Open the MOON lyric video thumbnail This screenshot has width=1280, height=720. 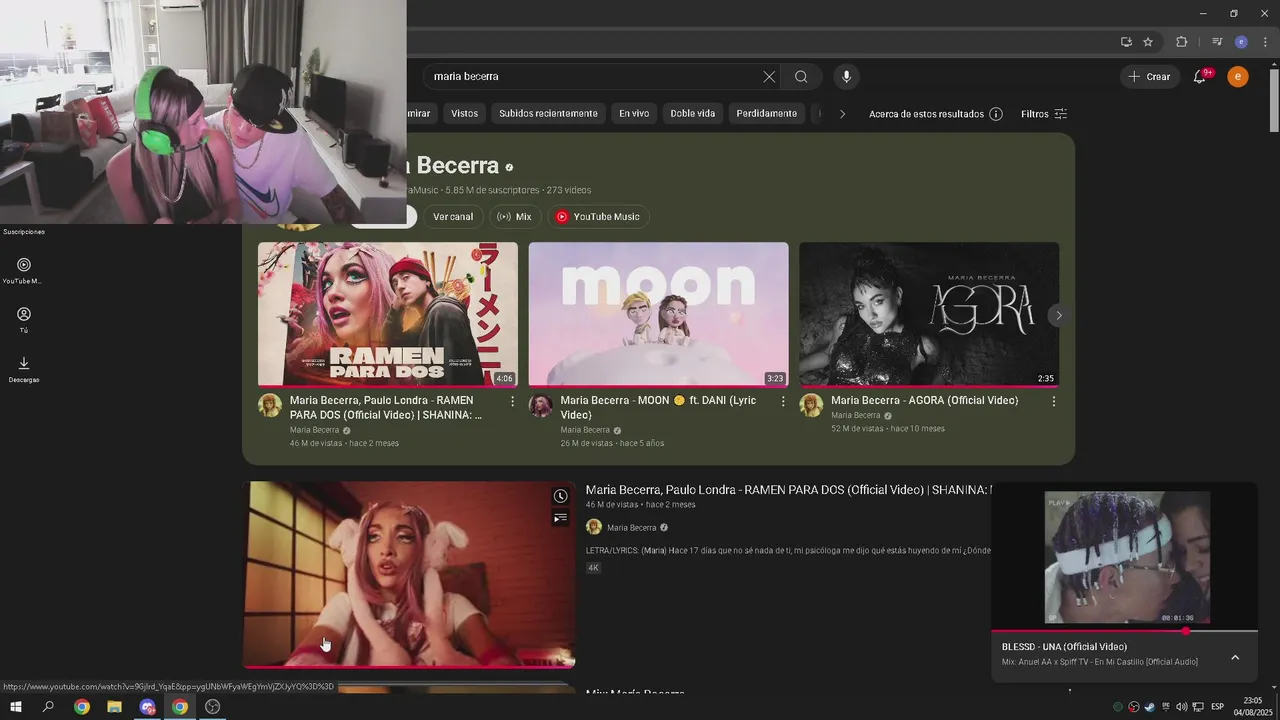[658, 314]
